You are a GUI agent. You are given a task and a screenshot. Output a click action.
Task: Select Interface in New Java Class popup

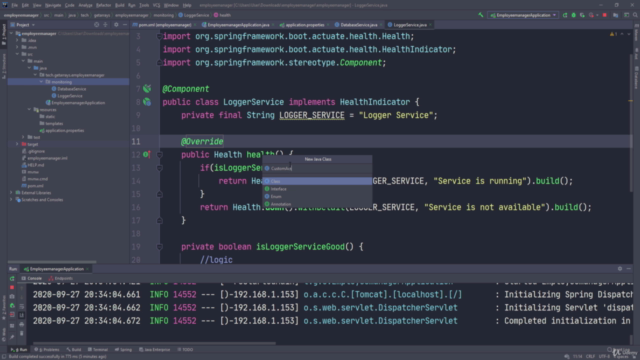[x=317, y=189]
